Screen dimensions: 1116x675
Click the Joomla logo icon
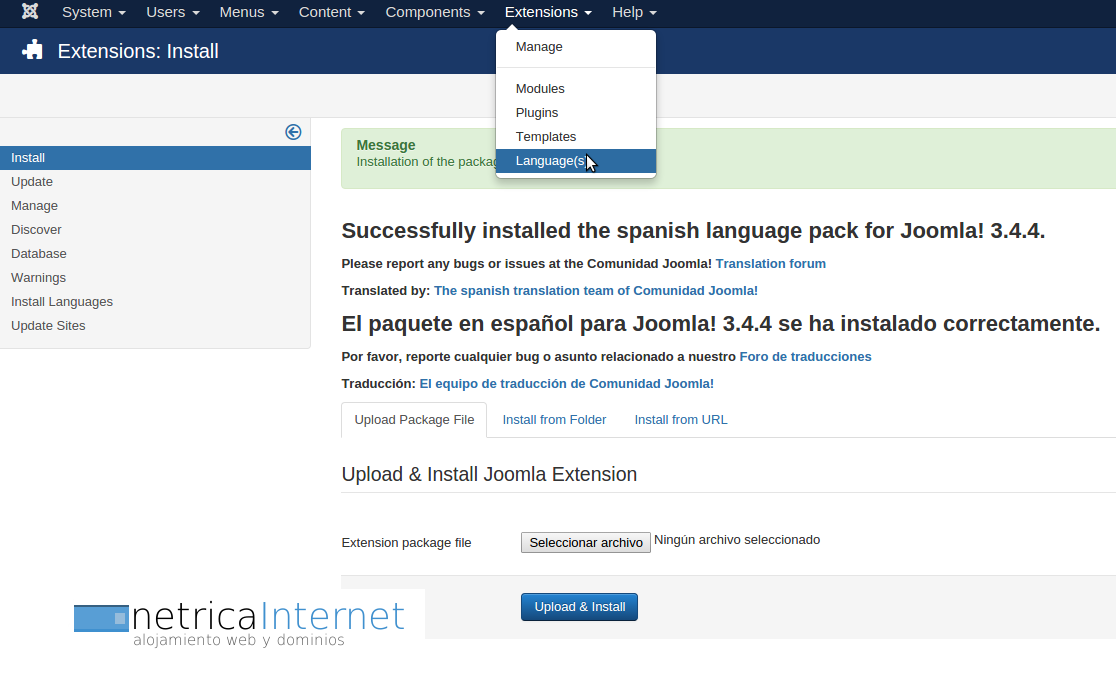click(30, 12)
